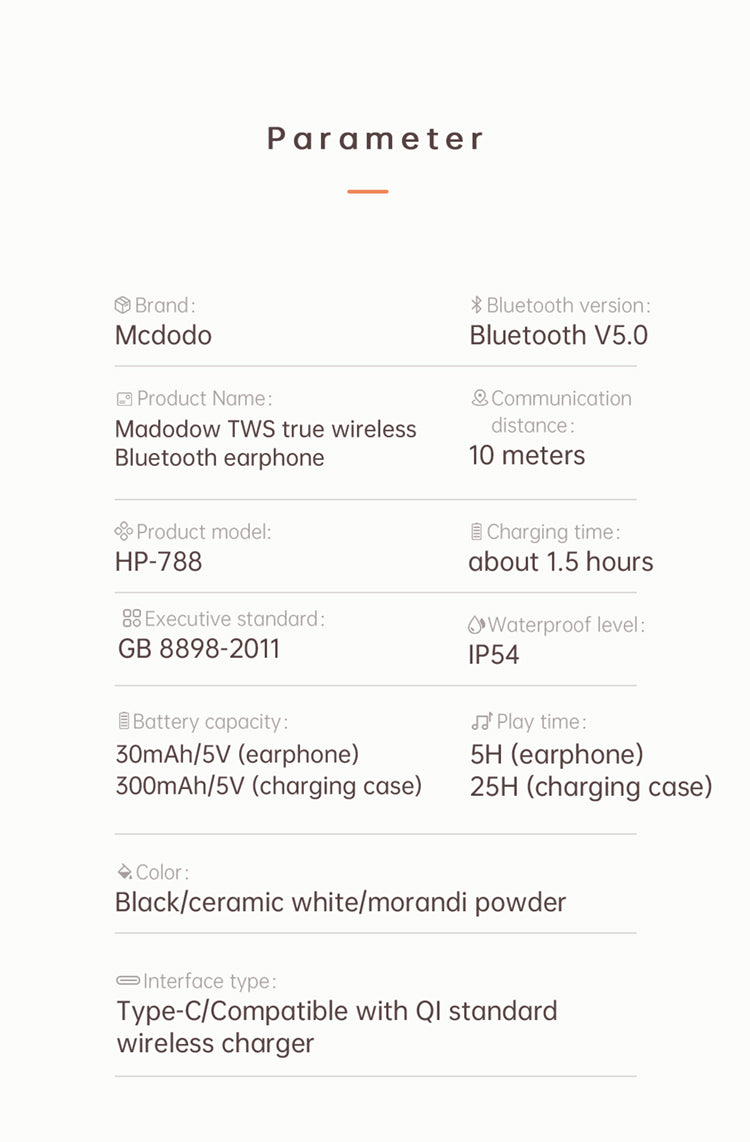
Task: Click the battery icon beside Battery capacity
Action: tap(124, 721)
